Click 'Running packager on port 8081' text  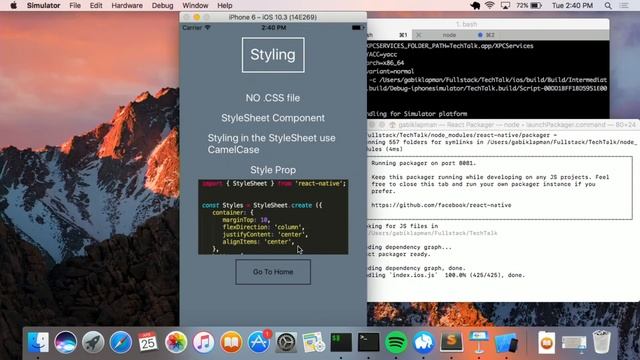(424, 163)
